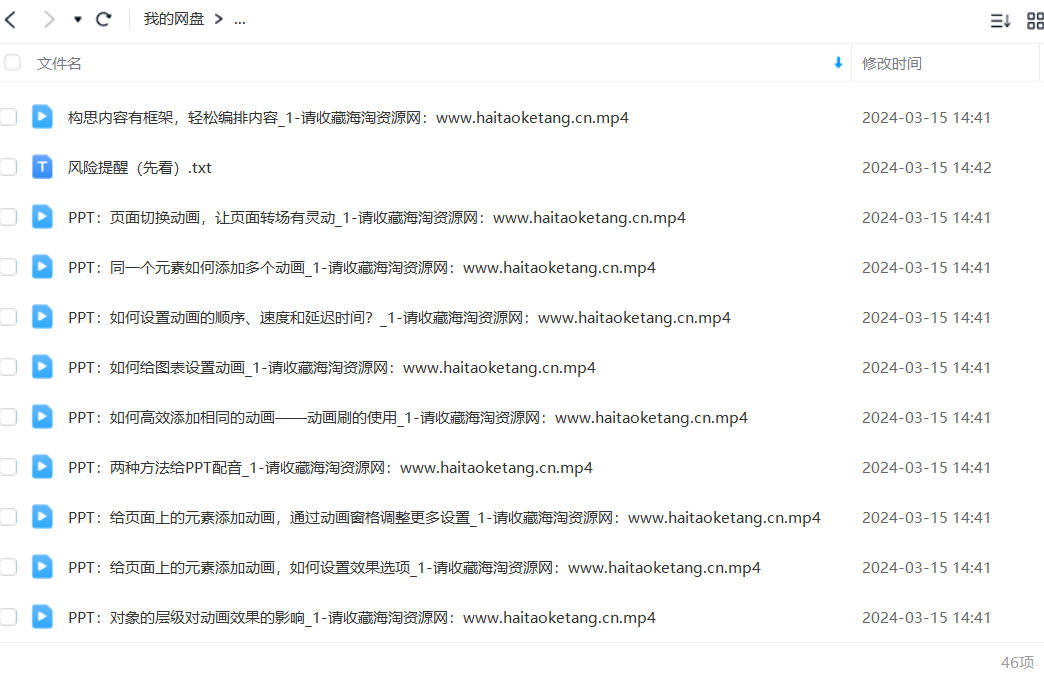Select file name PPT：两种方法给PPT配音
1044x676 pixels.
point(330,468)
